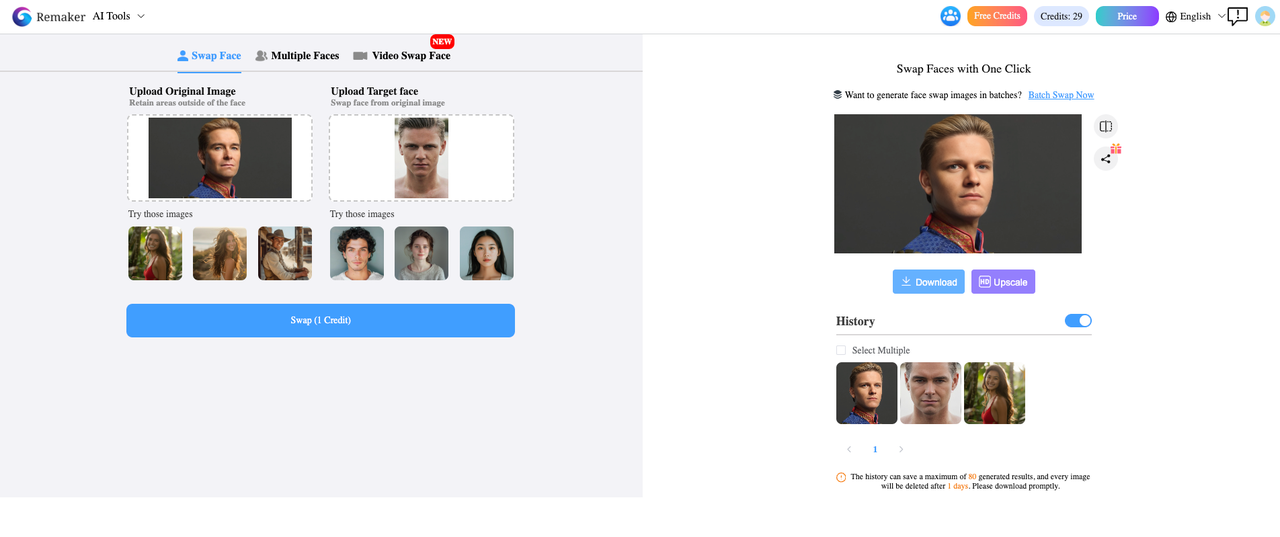The width and height of the screenshot is (1280, 537).
Task: Open the feedback speech-bubble icon
Action: click(1237, 16)
